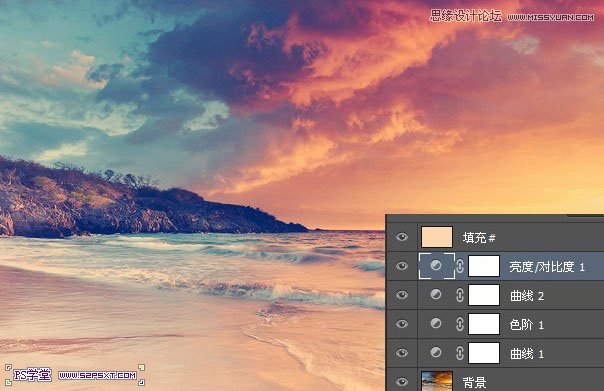
Task: Unlink the mask of 曲线 2 layer
Action: (460, 295)
